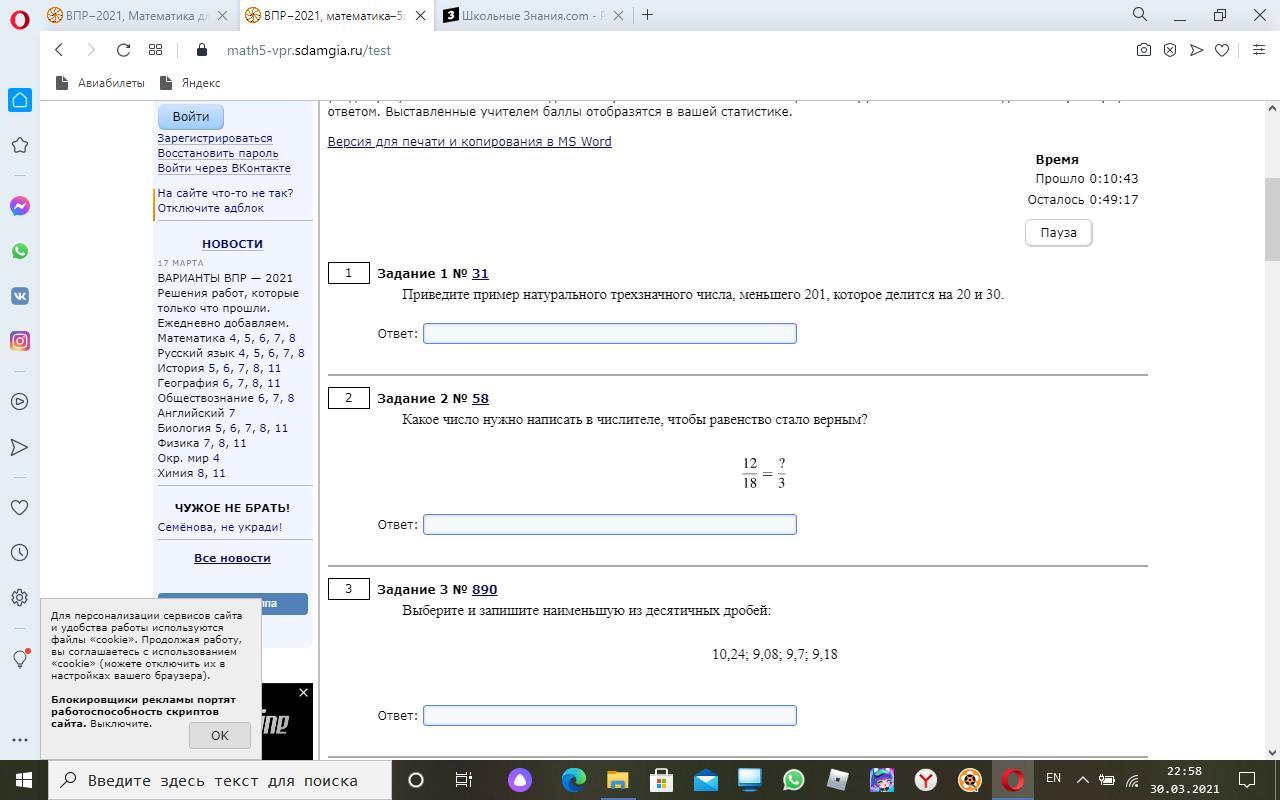The width and height of the screenshot is (1280, 800).
Task: Open Opera easy setup menu icon
Action: click(1259, 50)
